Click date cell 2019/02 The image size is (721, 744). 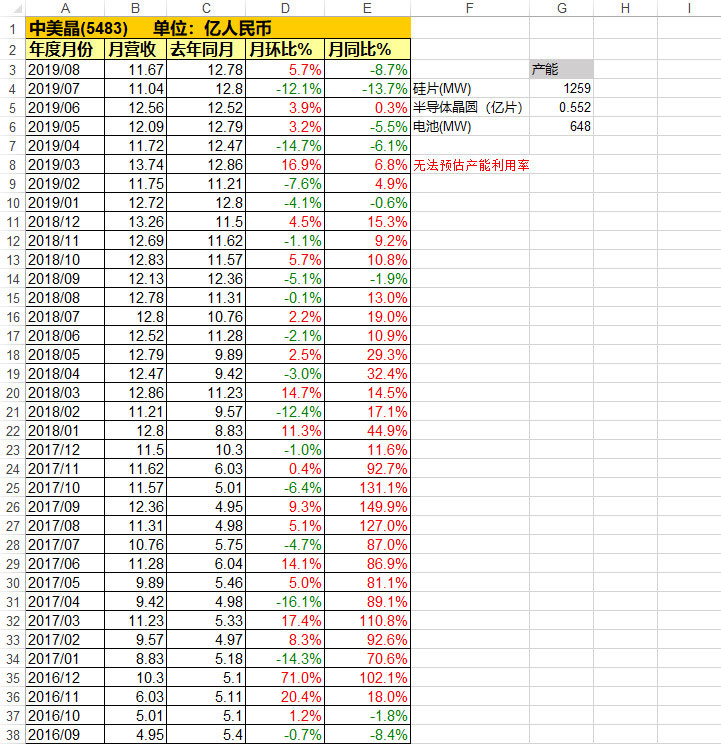pyautogui.click(x=65, y=184)
